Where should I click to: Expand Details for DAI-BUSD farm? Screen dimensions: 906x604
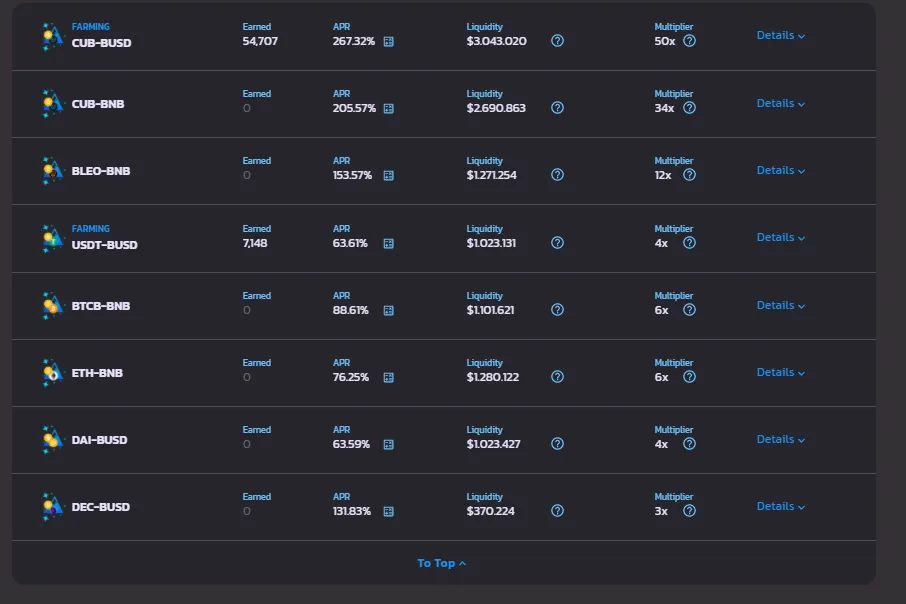tap(781, 440)
